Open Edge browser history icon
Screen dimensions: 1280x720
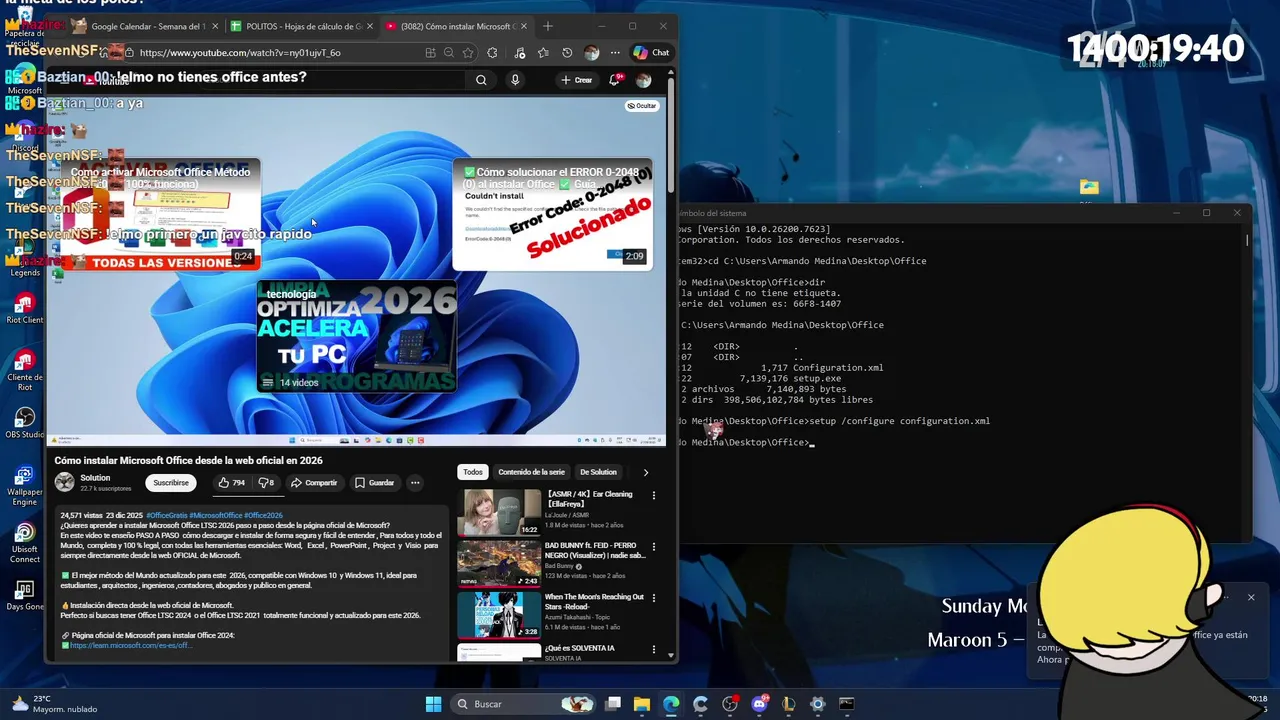(x=567, y=53)
